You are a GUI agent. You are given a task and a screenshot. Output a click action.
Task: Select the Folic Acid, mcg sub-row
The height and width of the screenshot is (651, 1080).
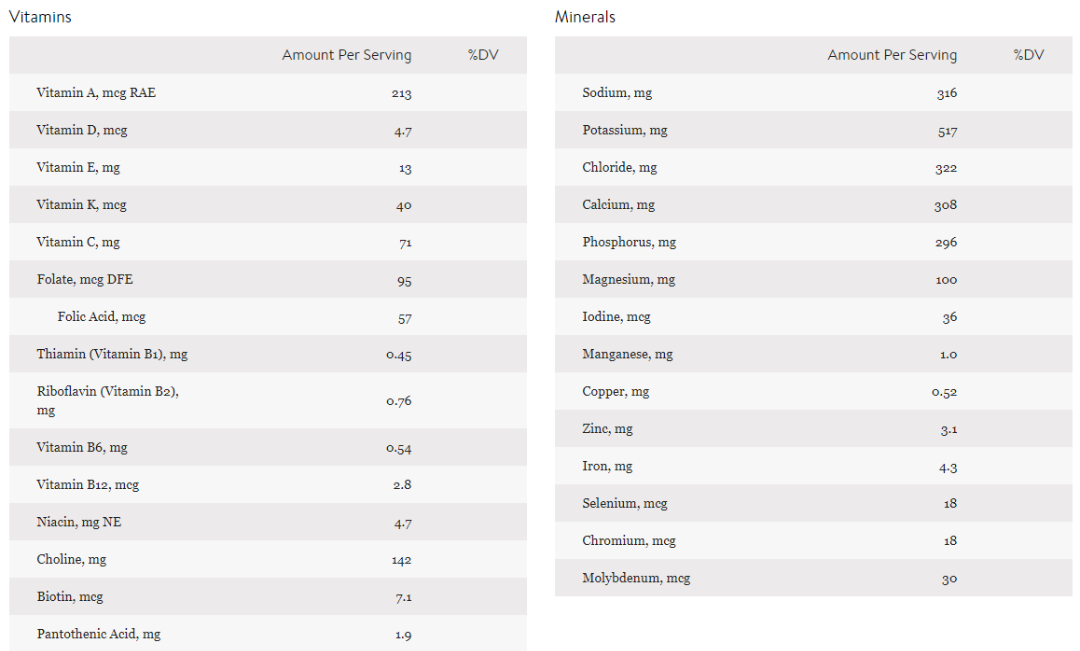coord(101,317)
